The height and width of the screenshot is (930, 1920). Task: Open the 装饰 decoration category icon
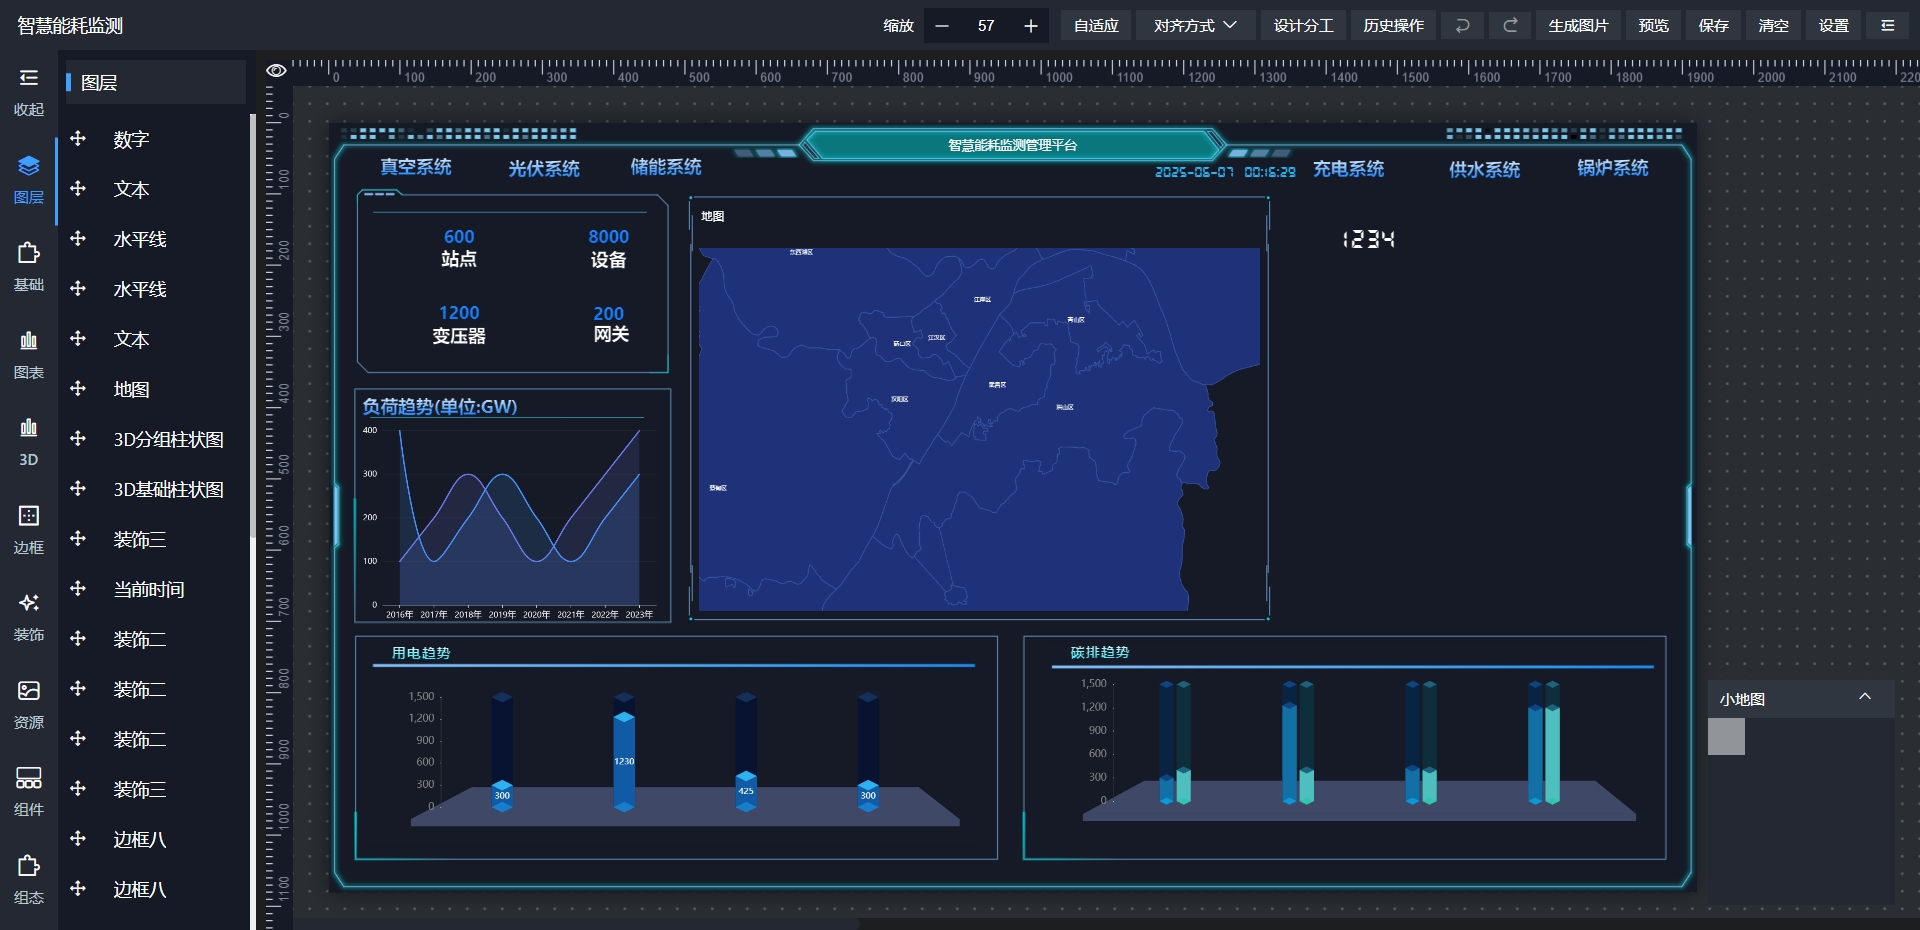28,603
